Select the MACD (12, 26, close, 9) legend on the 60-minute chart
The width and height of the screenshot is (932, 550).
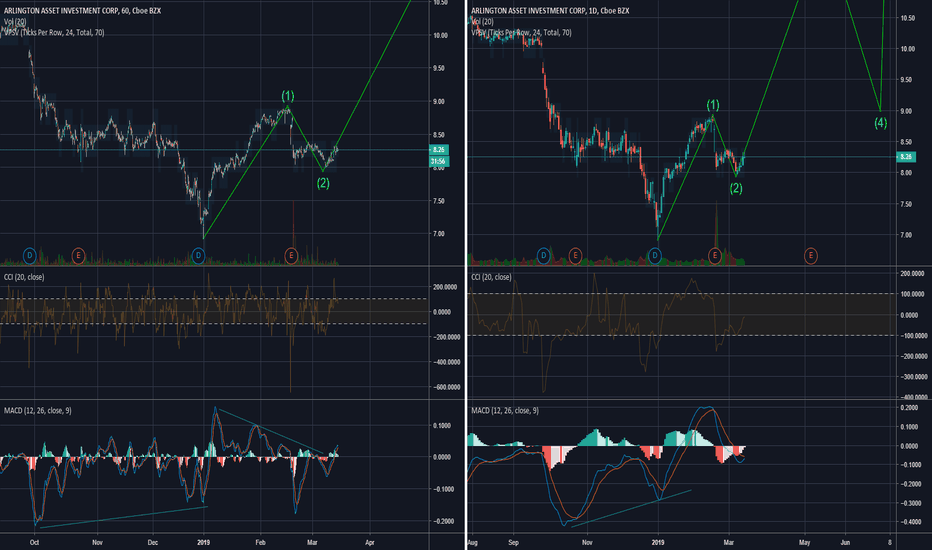point(37,411)
